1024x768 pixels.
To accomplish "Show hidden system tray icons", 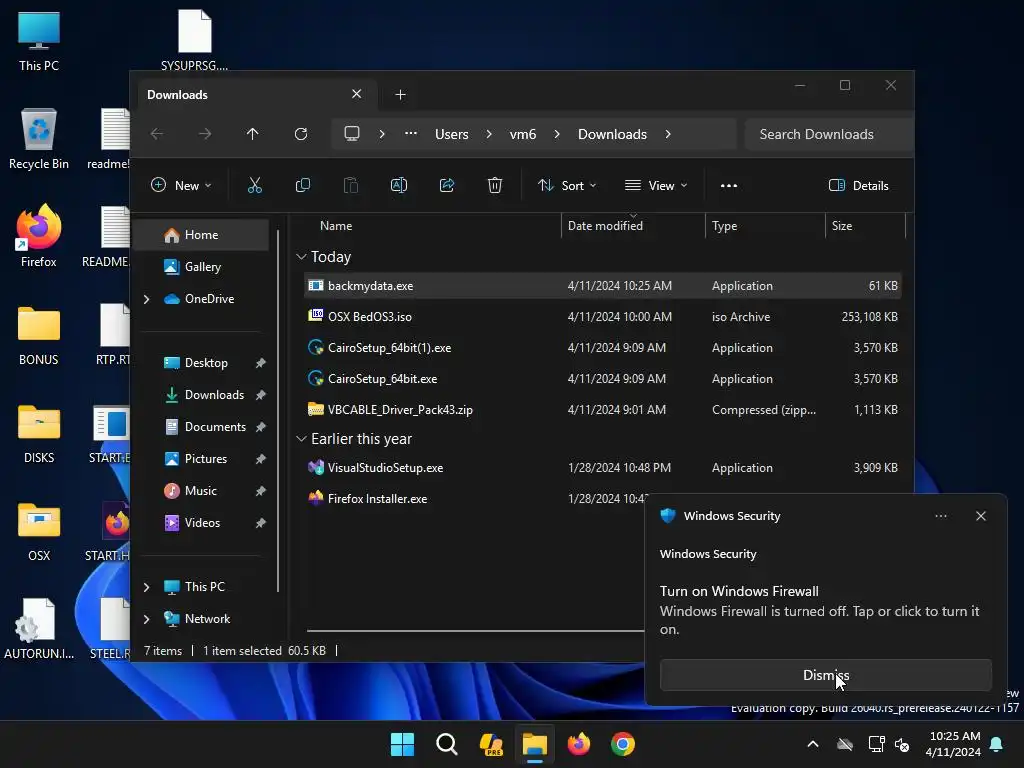I will 813,744.
